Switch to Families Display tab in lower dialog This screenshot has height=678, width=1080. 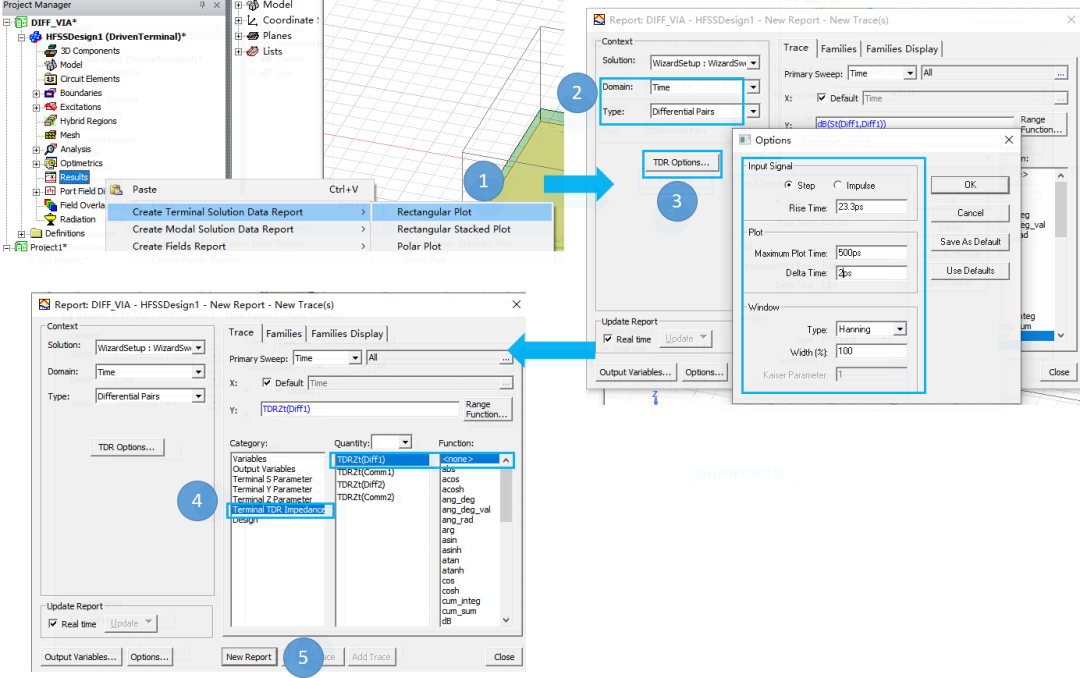tap(347, 333)
